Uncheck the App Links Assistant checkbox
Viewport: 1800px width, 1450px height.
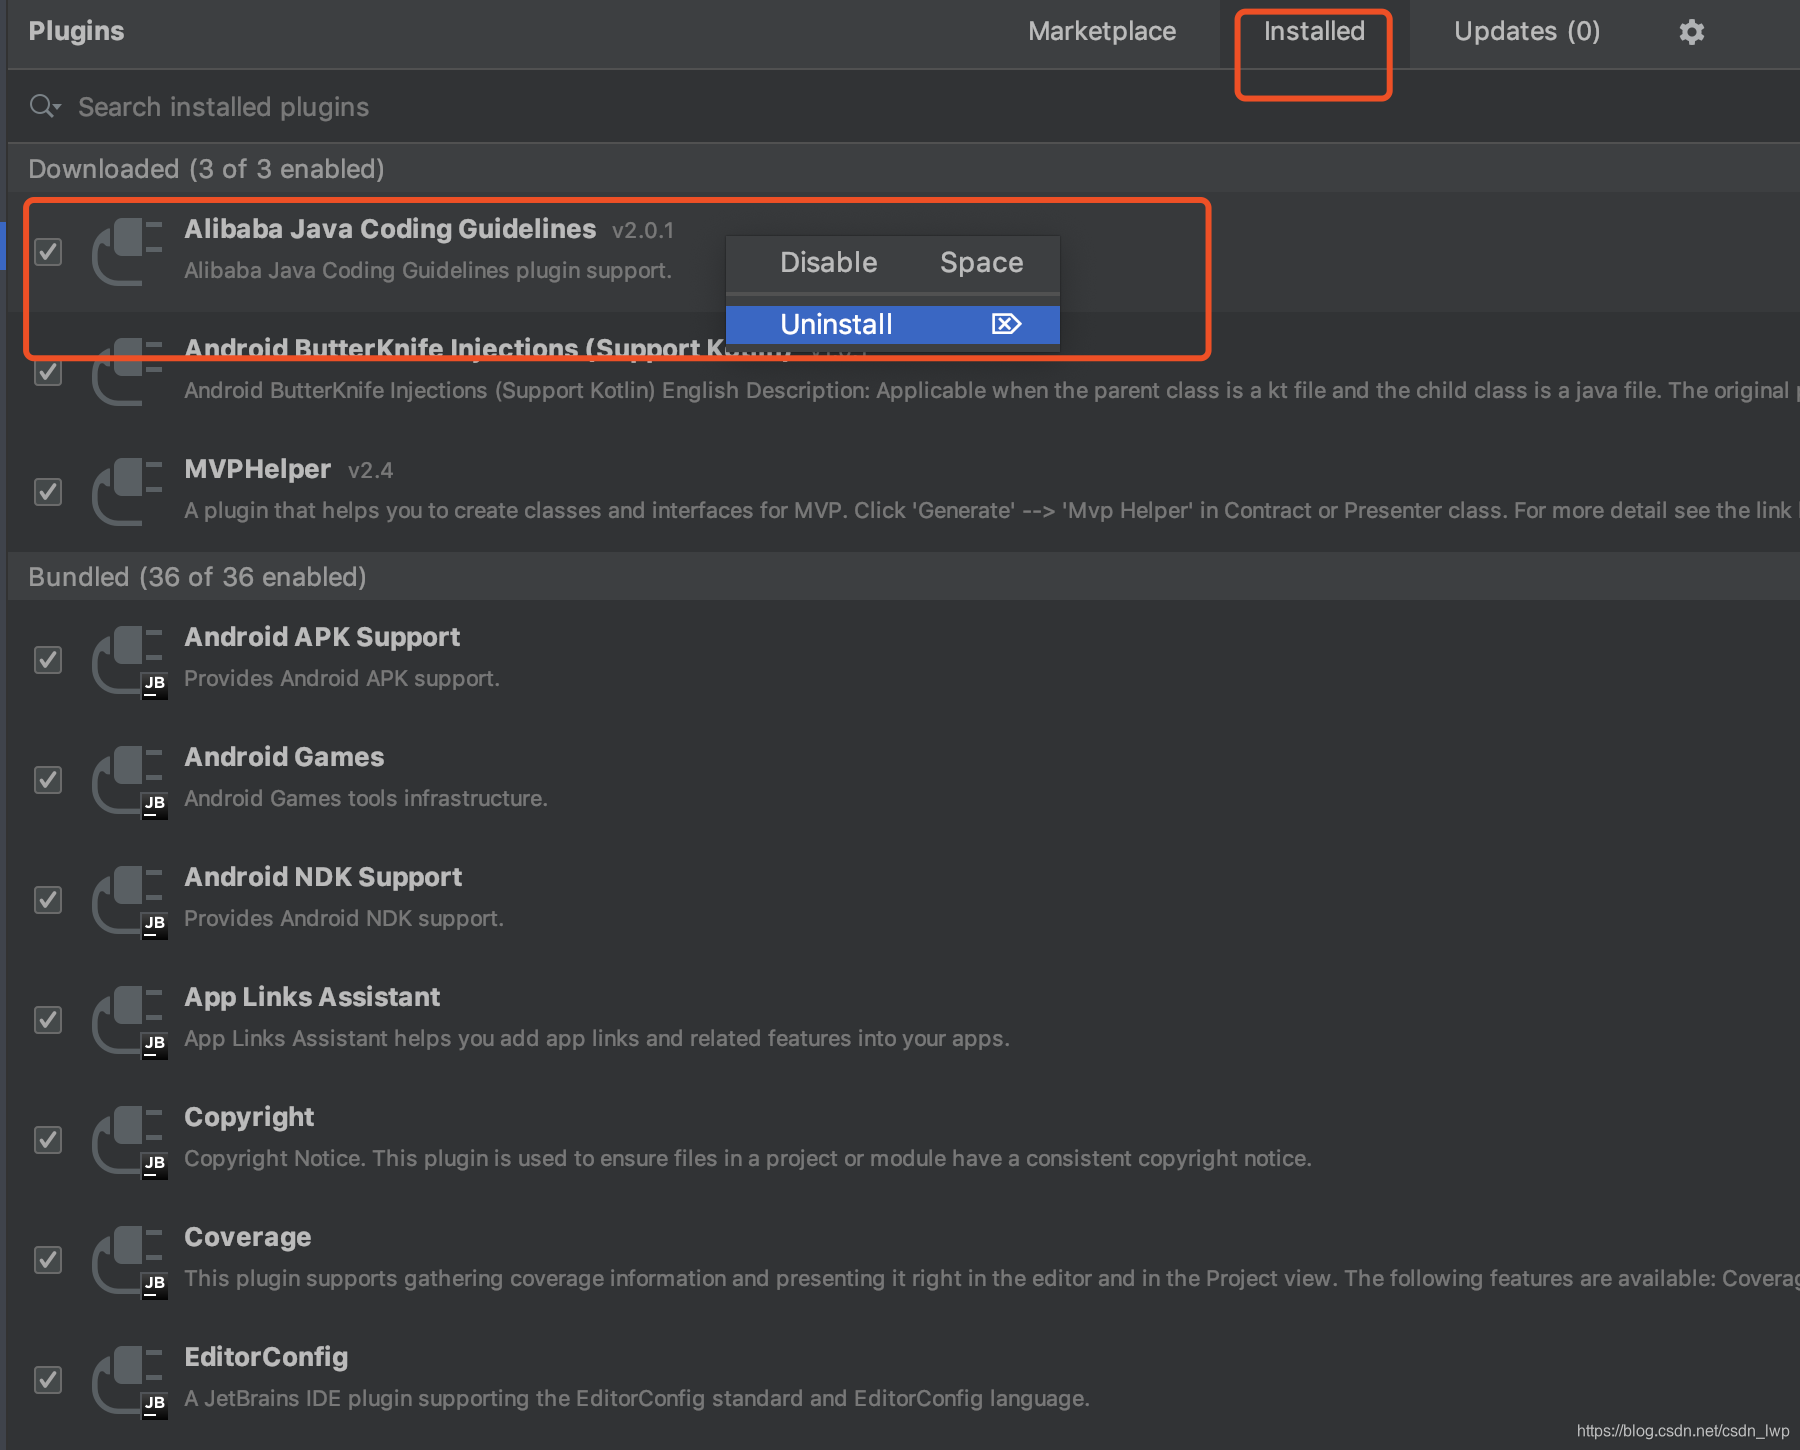click(48, 1020)
